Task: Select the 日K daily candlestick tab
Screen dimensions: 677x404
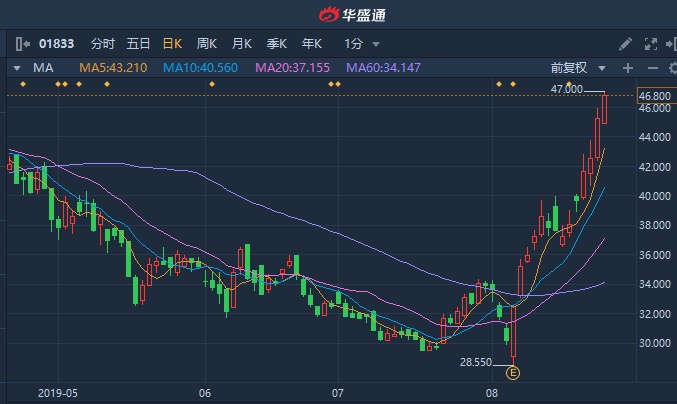Action: 172,44
